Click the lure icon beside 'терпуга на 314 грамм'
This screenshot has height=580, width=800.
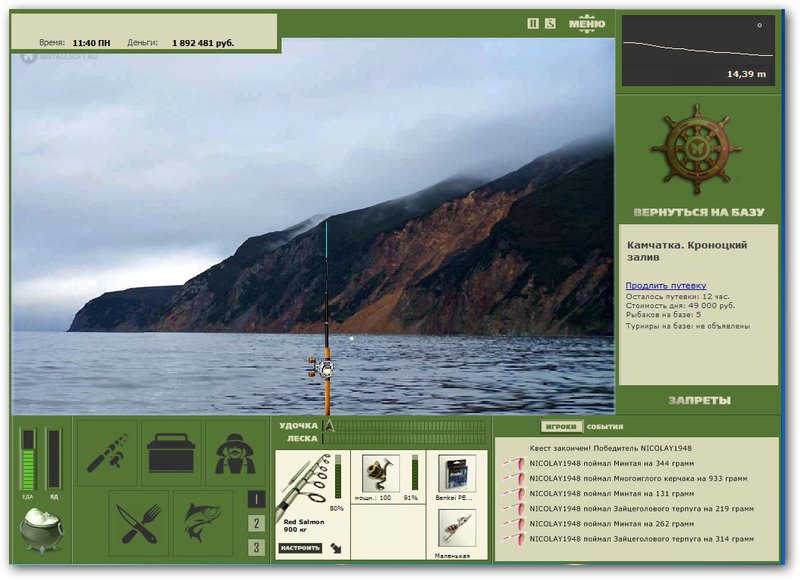tap(515, 539)
